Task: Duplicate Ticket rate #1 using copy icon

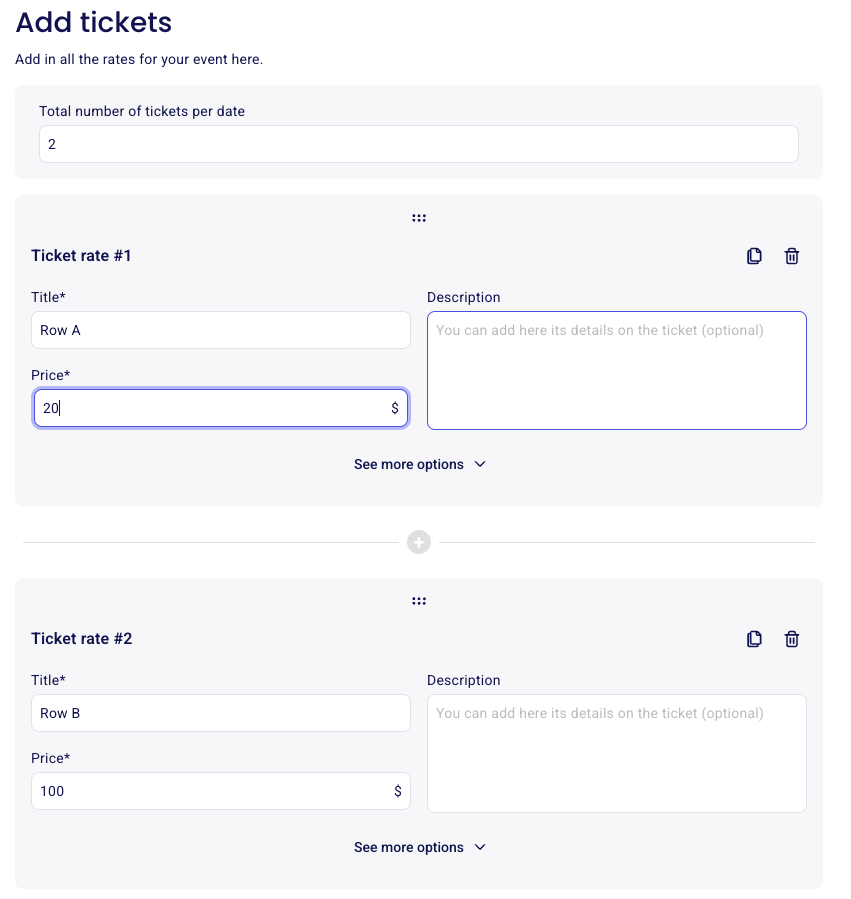Action: [755, 256]
